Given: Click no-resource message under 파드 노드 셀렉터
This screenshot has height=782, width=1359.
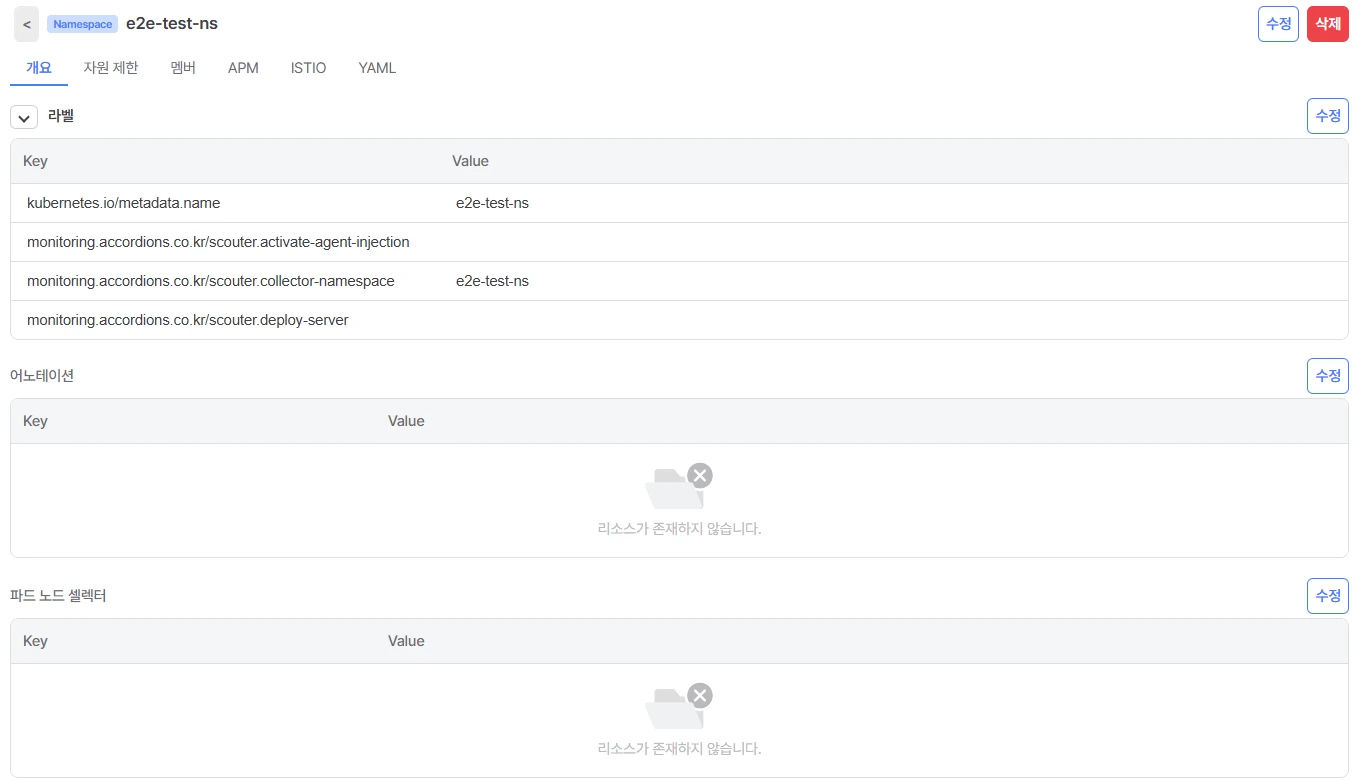Looking at the screenshot, I should pos(679,748).
